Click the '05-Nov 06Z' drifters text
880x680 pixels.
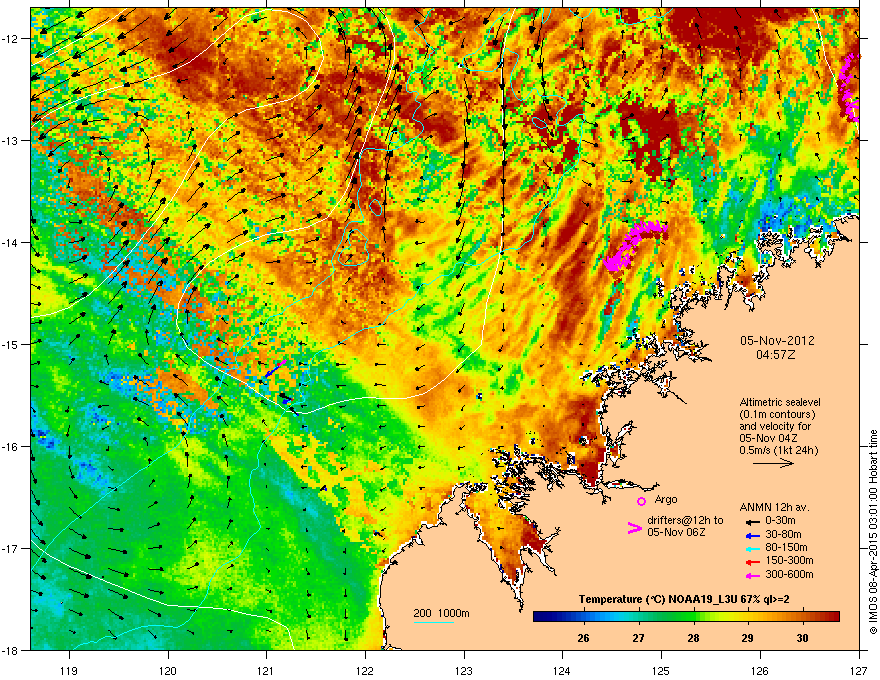(676, 532)
